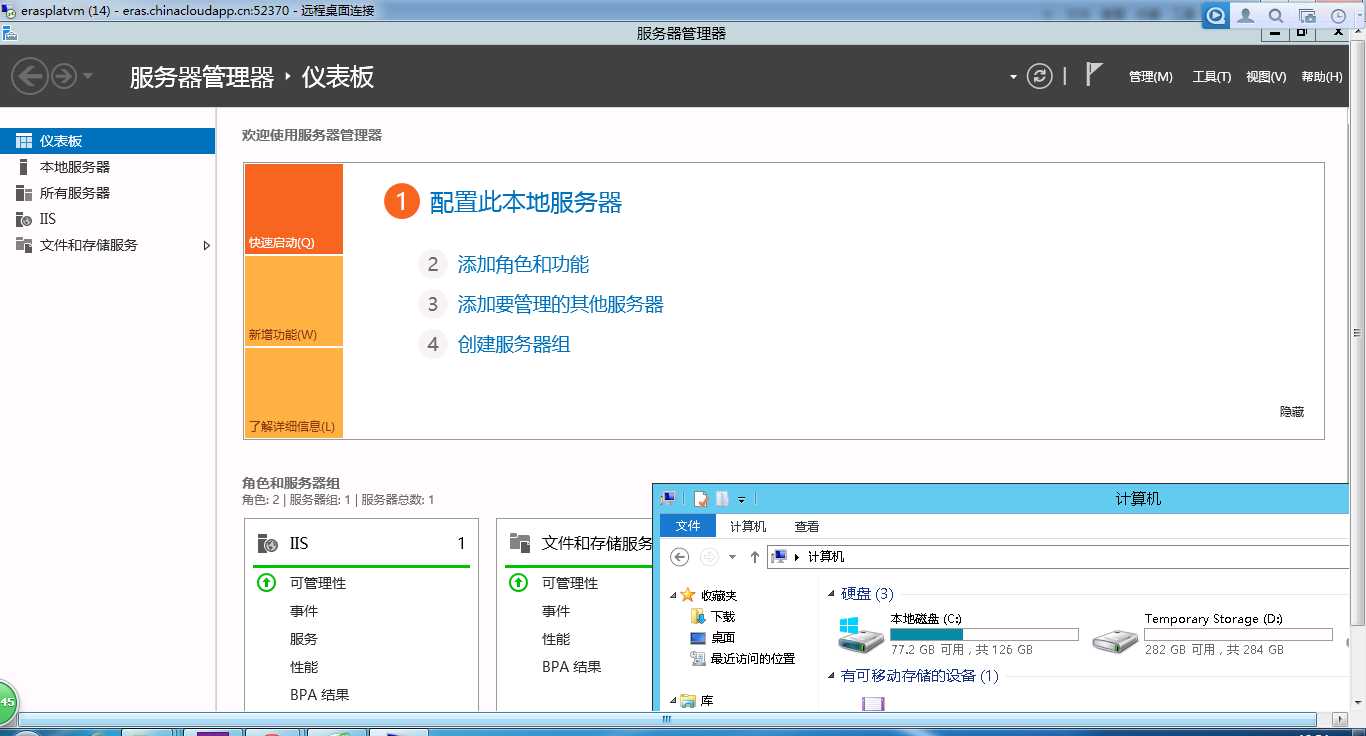Open navigation history dropdown beside forward arrow

tap(88, 76)
